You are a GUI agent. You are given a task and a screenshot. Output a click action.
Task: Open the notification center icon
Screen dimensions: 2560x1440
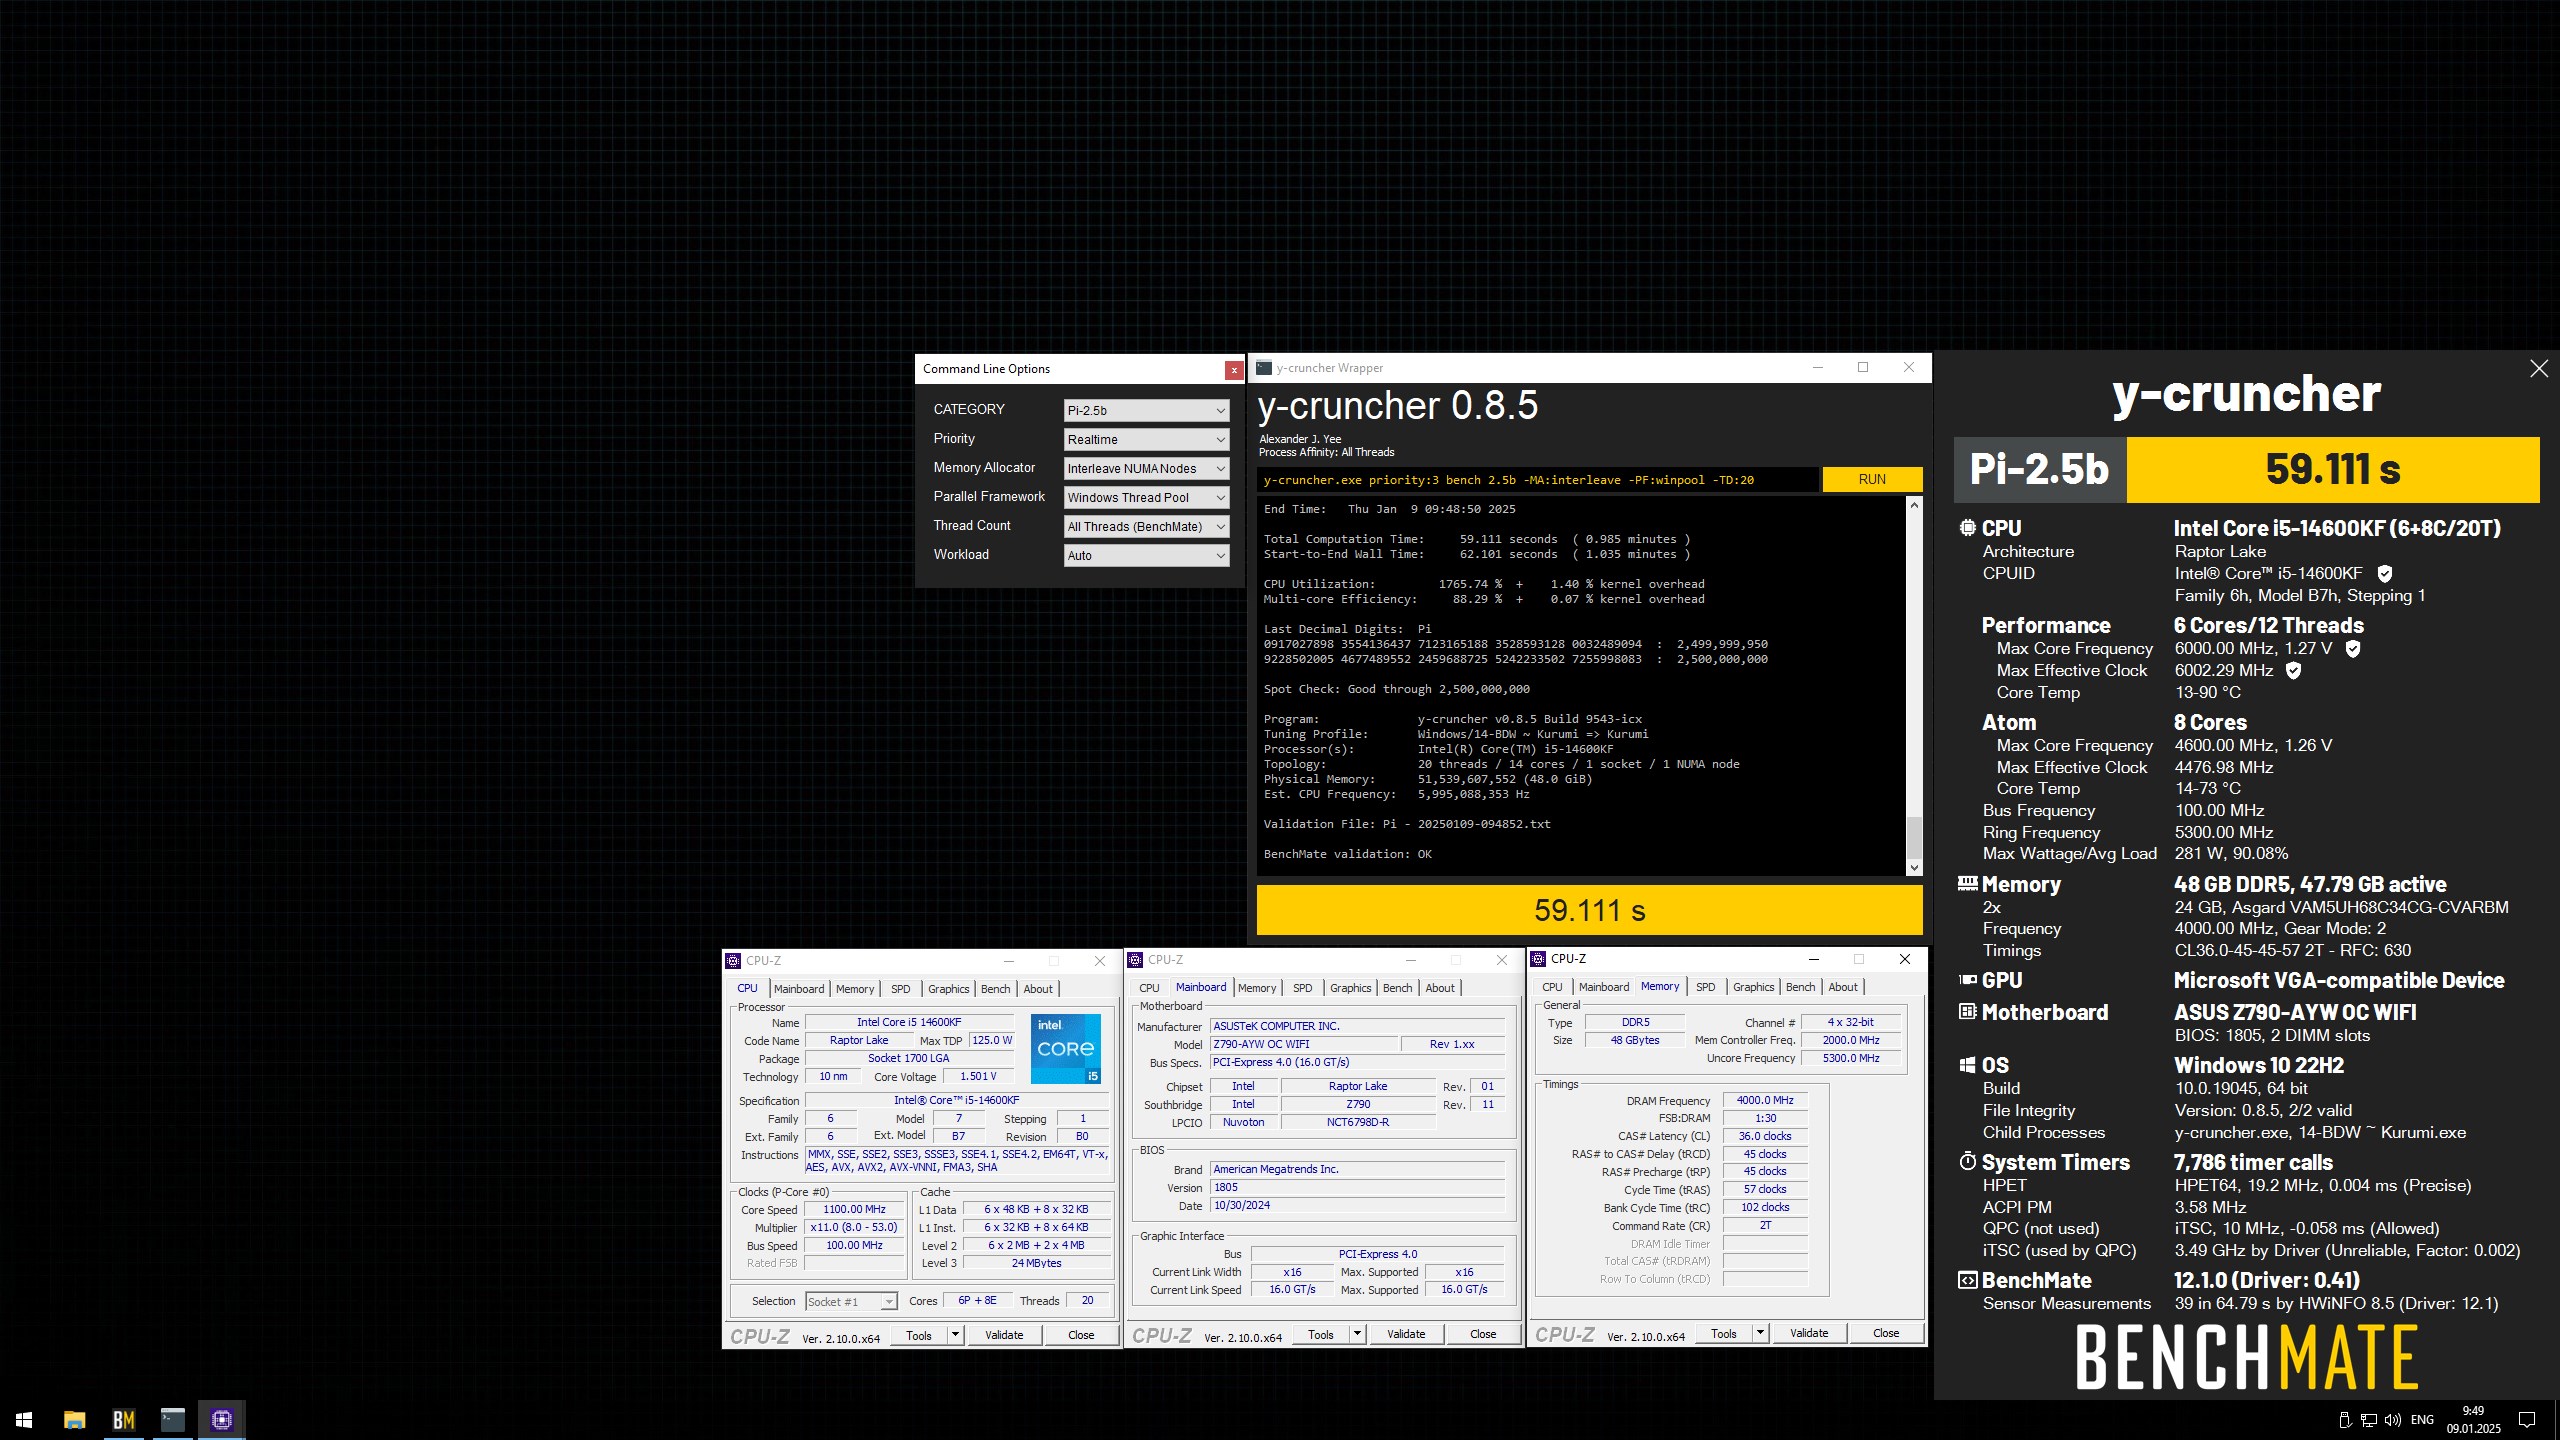(x=2527, y=1420)
